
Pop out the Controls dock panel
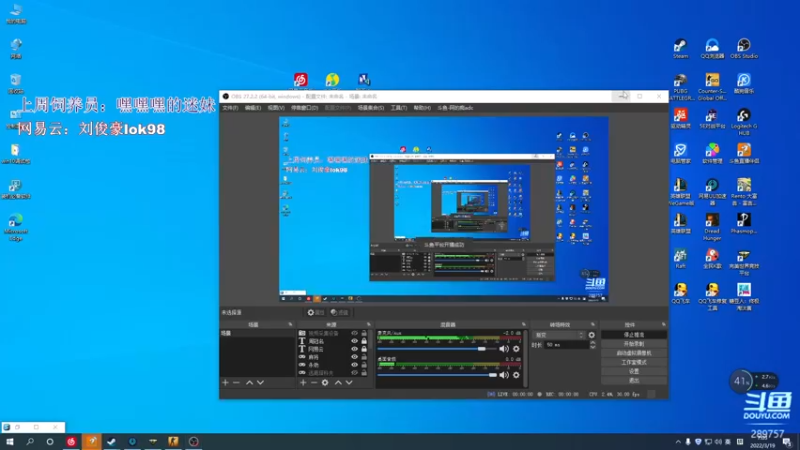[x=663, y=324]
